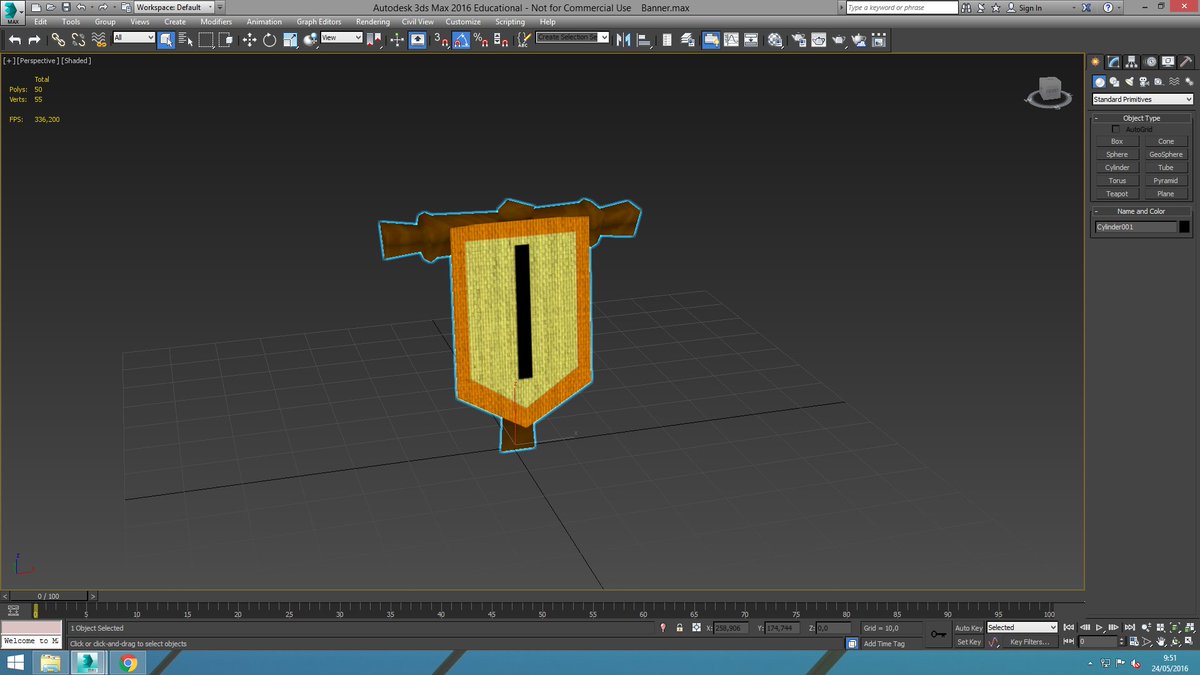Activate Select and Move tool
Screen dimensions: 1200x675
point(250,40)
